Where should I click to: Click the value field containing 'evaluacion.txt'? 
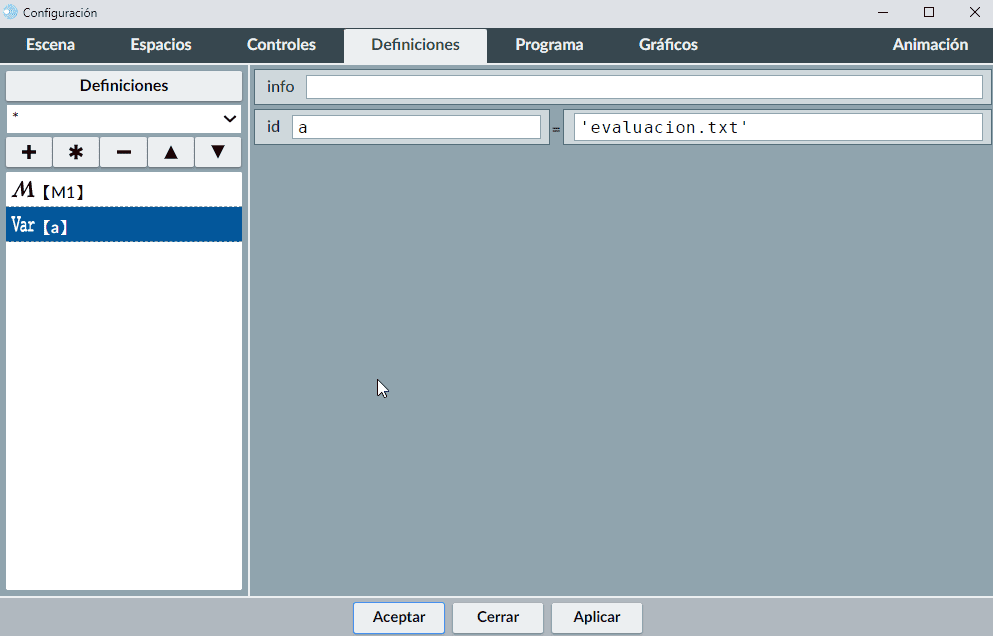777,128
